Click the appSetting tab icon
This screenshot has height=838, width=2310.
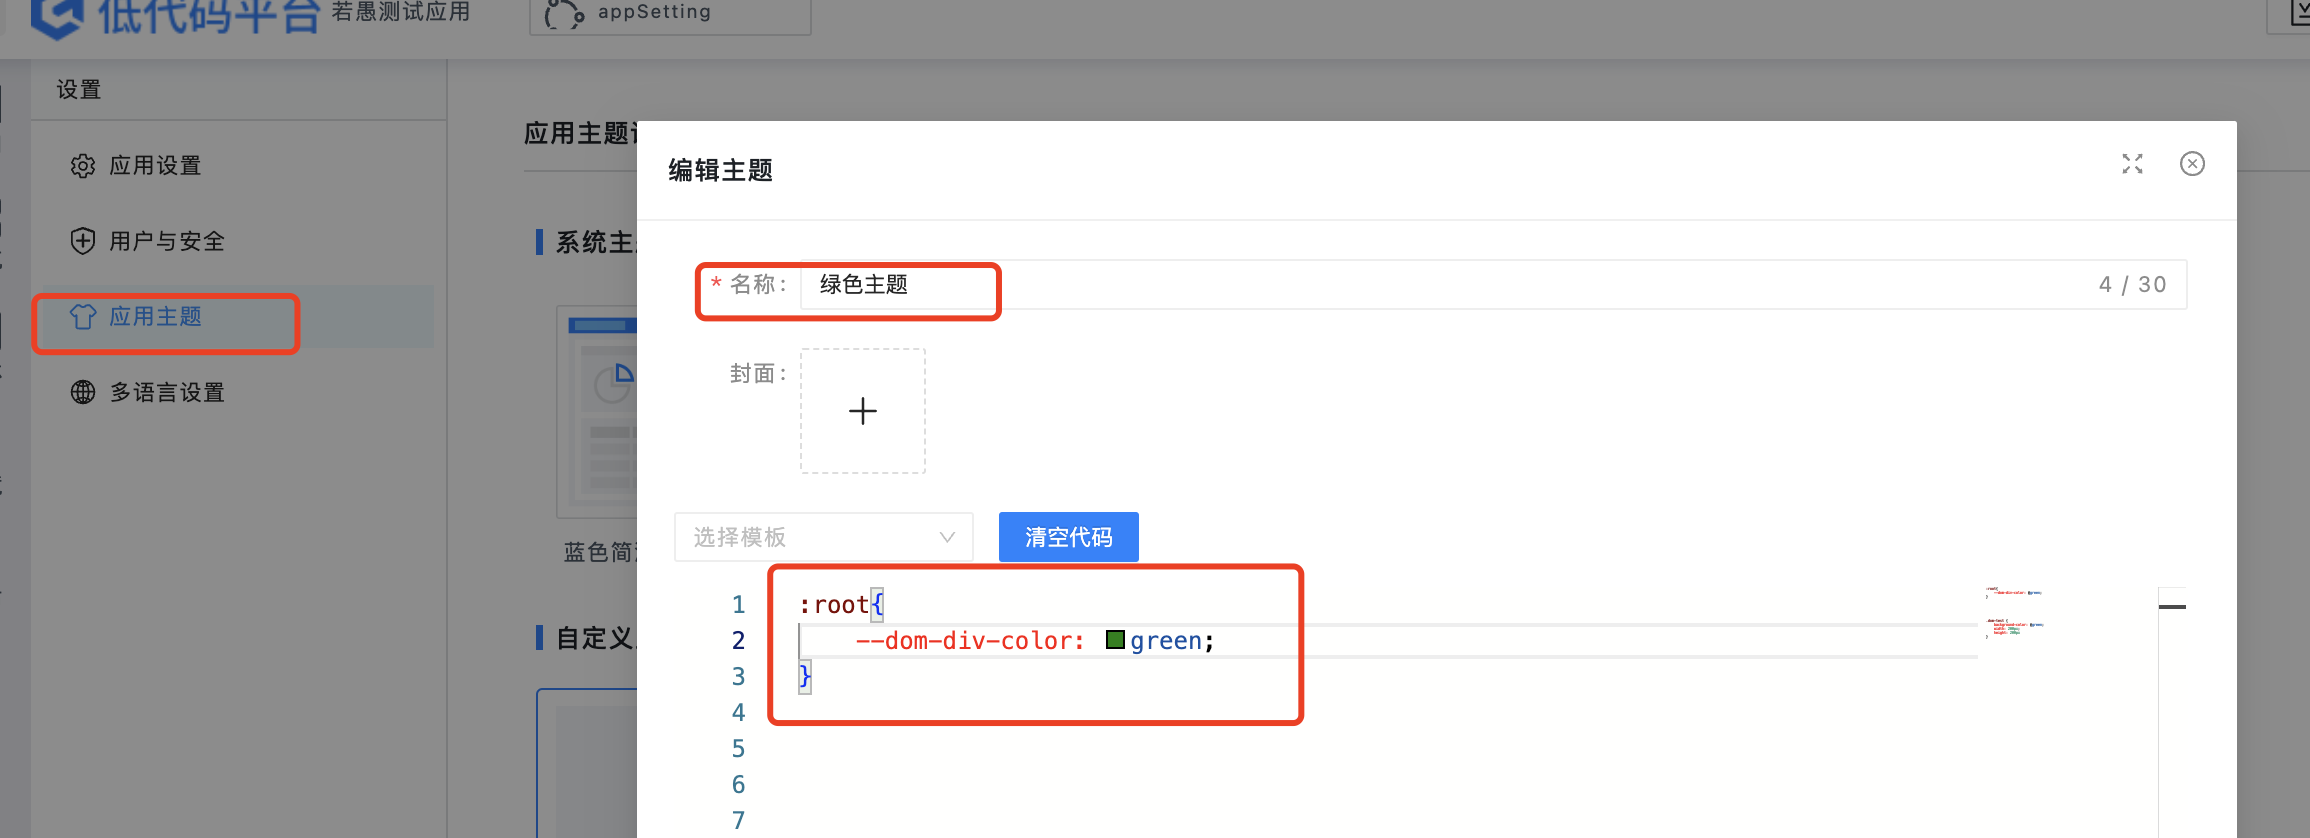564,14
